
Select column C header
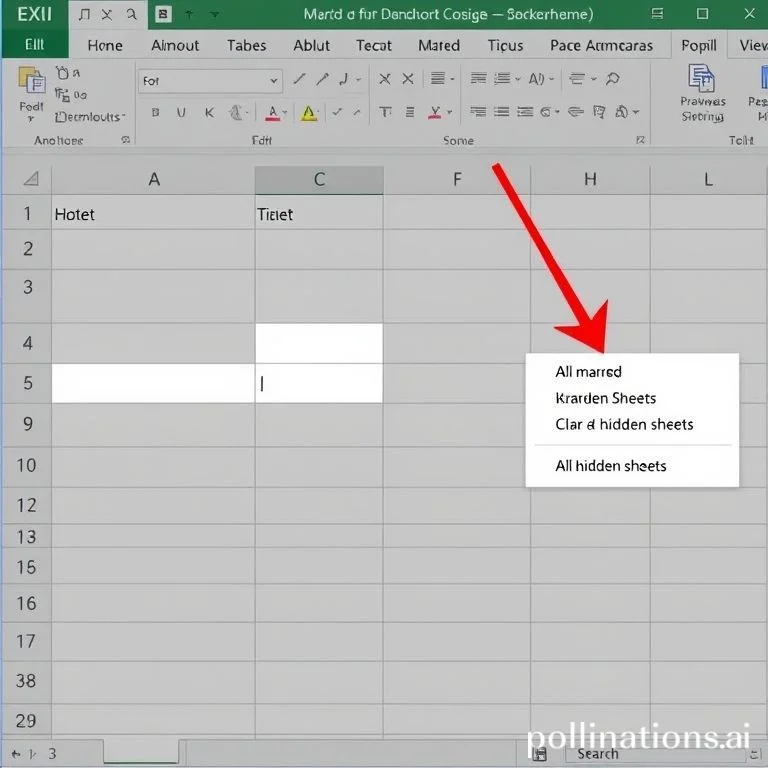[319, 180]
